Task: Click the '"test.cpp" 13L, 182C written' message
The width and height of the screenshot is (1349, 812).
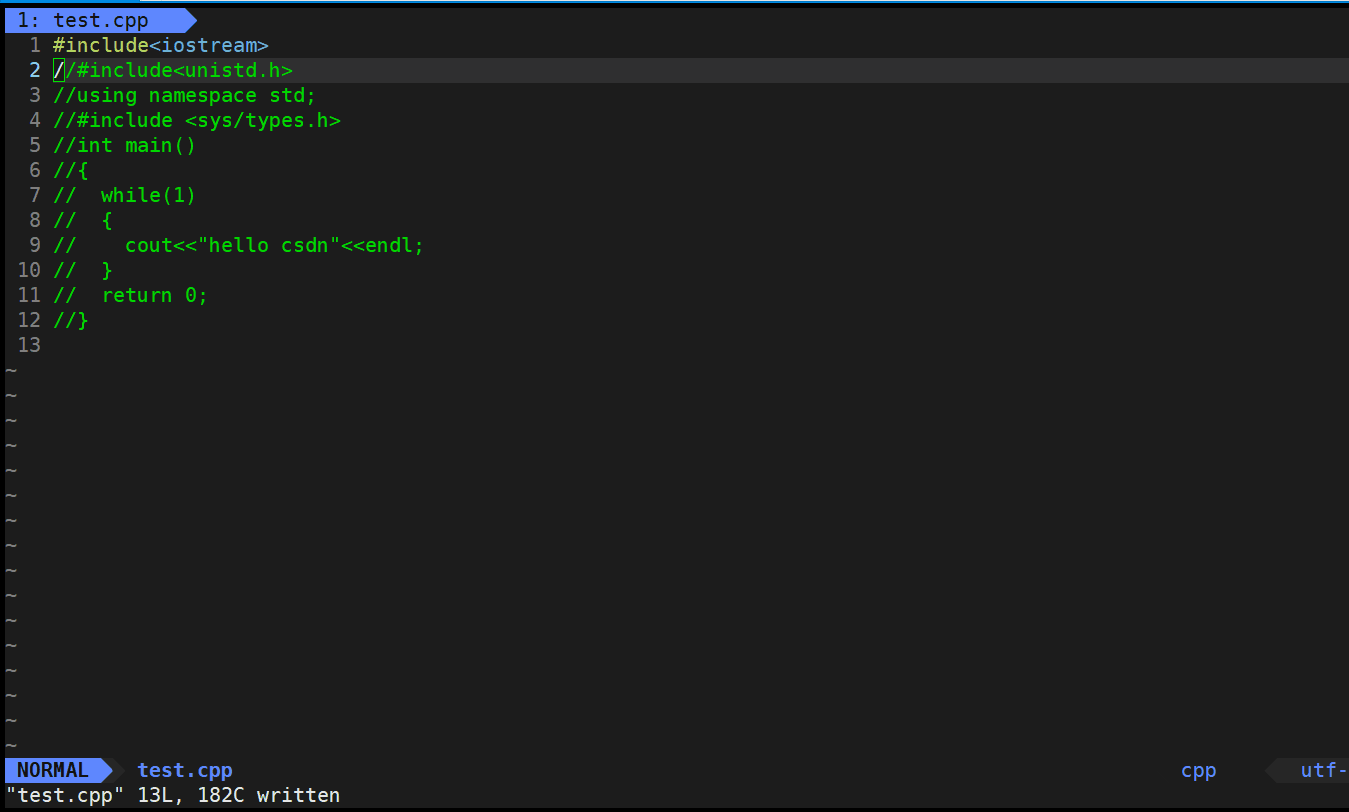Action: pos(173,795)
